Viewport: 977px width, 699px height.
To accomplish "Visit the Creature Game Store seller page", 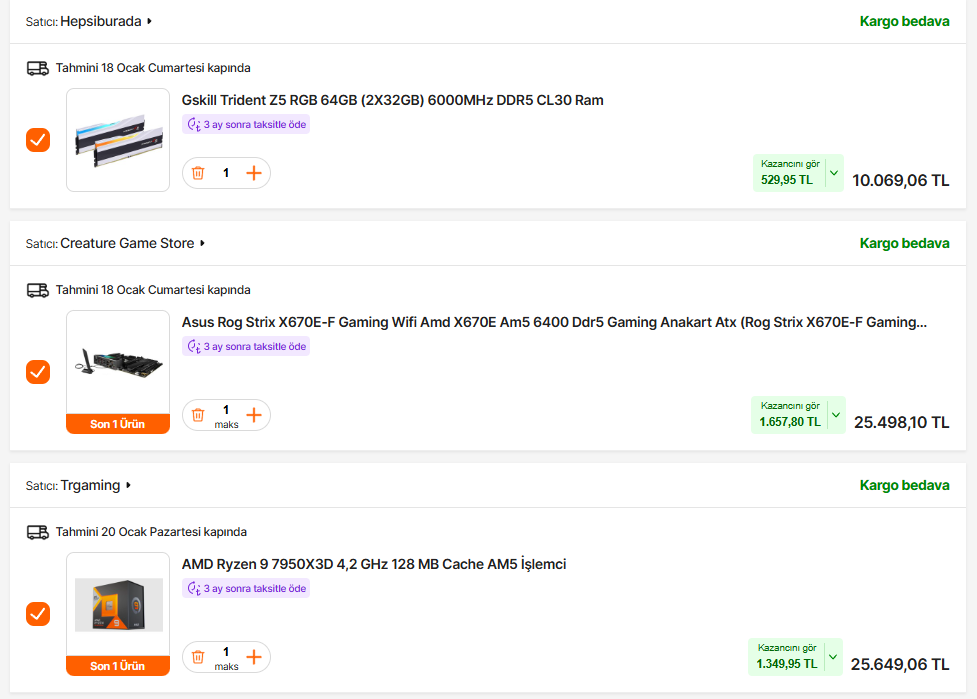I will pos(127,243).
